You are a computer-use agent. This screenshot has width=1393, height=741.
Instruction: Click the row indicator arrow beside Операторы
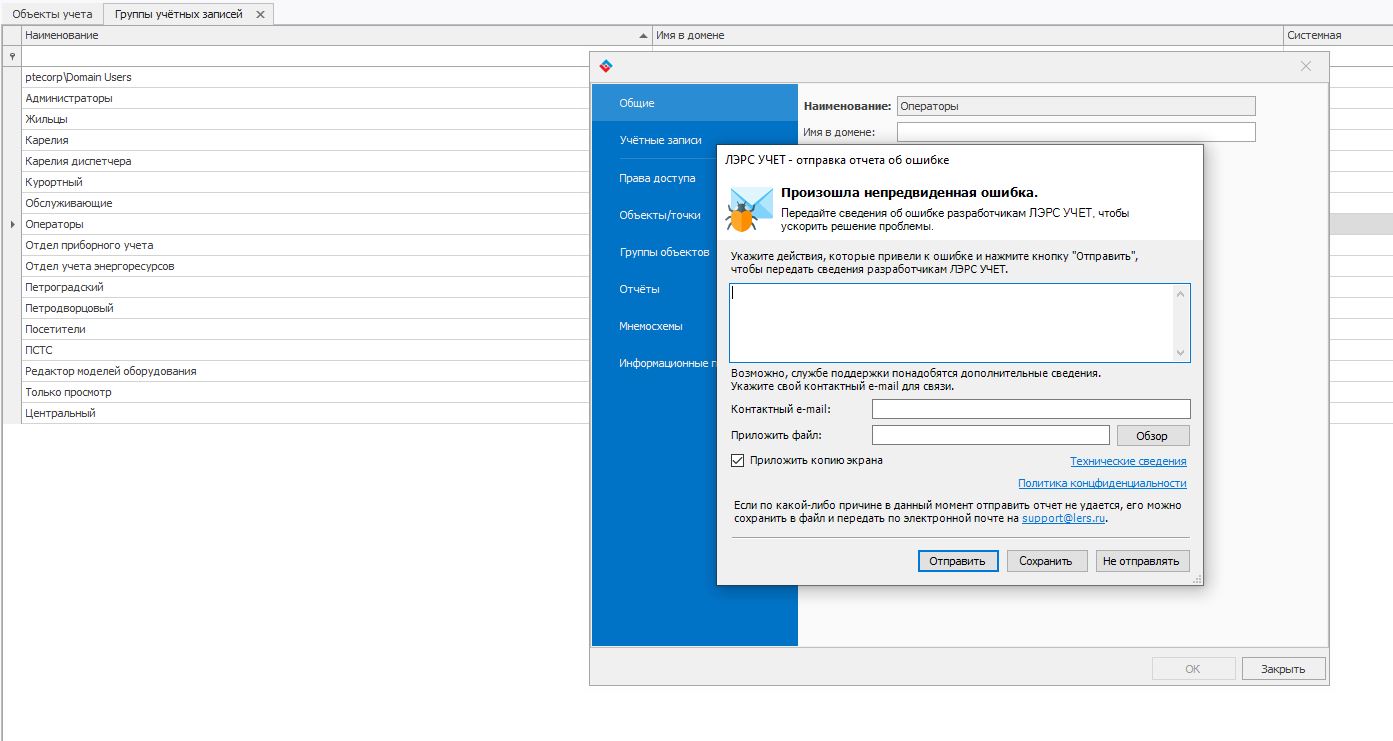pos(11,225)
